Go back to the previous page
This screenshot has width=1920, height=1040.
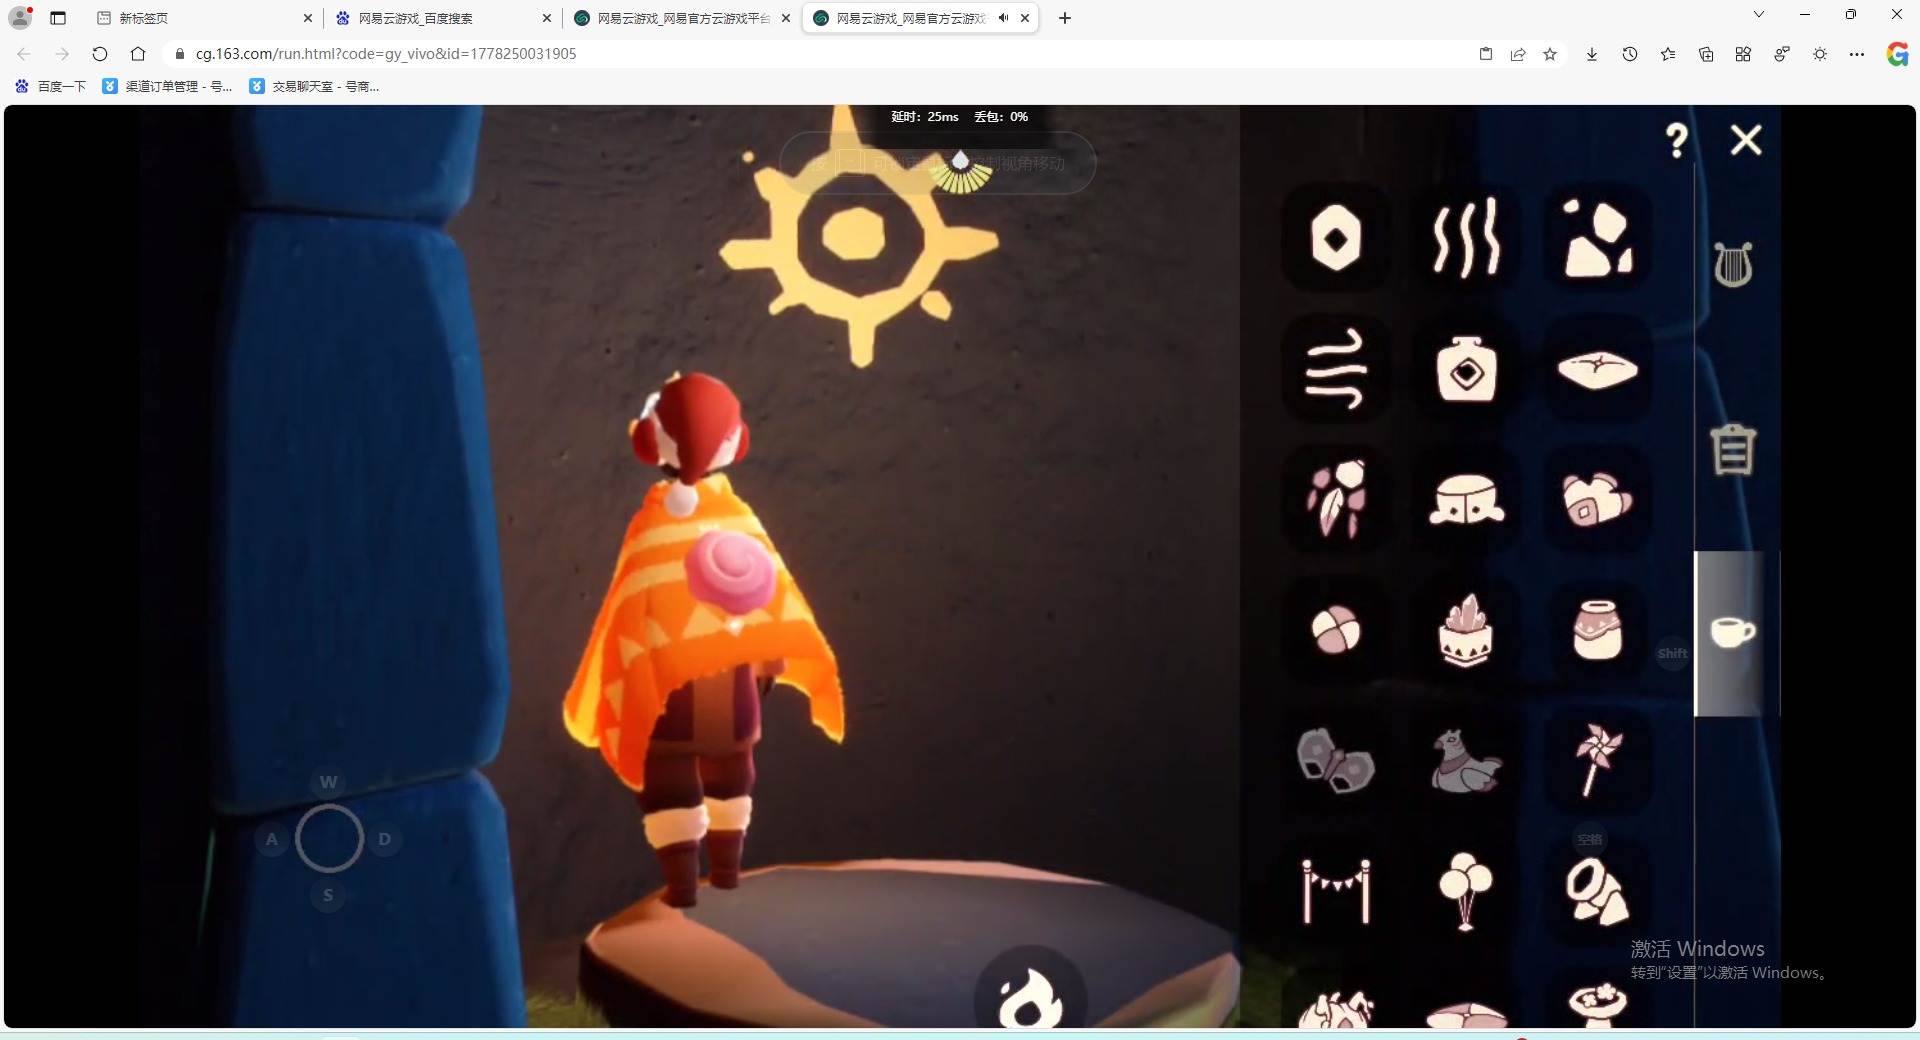point(24,54)
